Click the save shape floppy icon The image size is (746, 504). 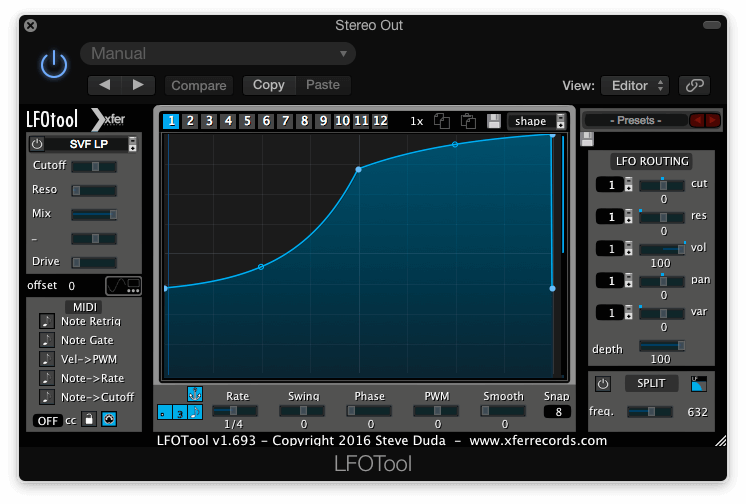click(x=494, y=121)
